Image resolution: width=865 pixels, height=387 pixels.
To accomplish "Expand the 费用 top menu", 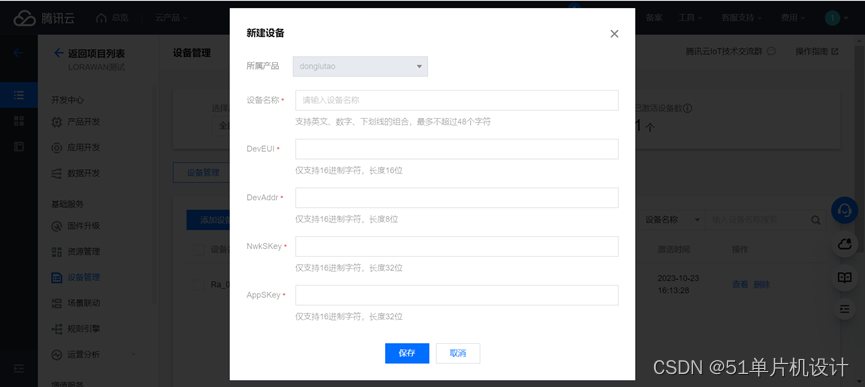I will (792, 18).
